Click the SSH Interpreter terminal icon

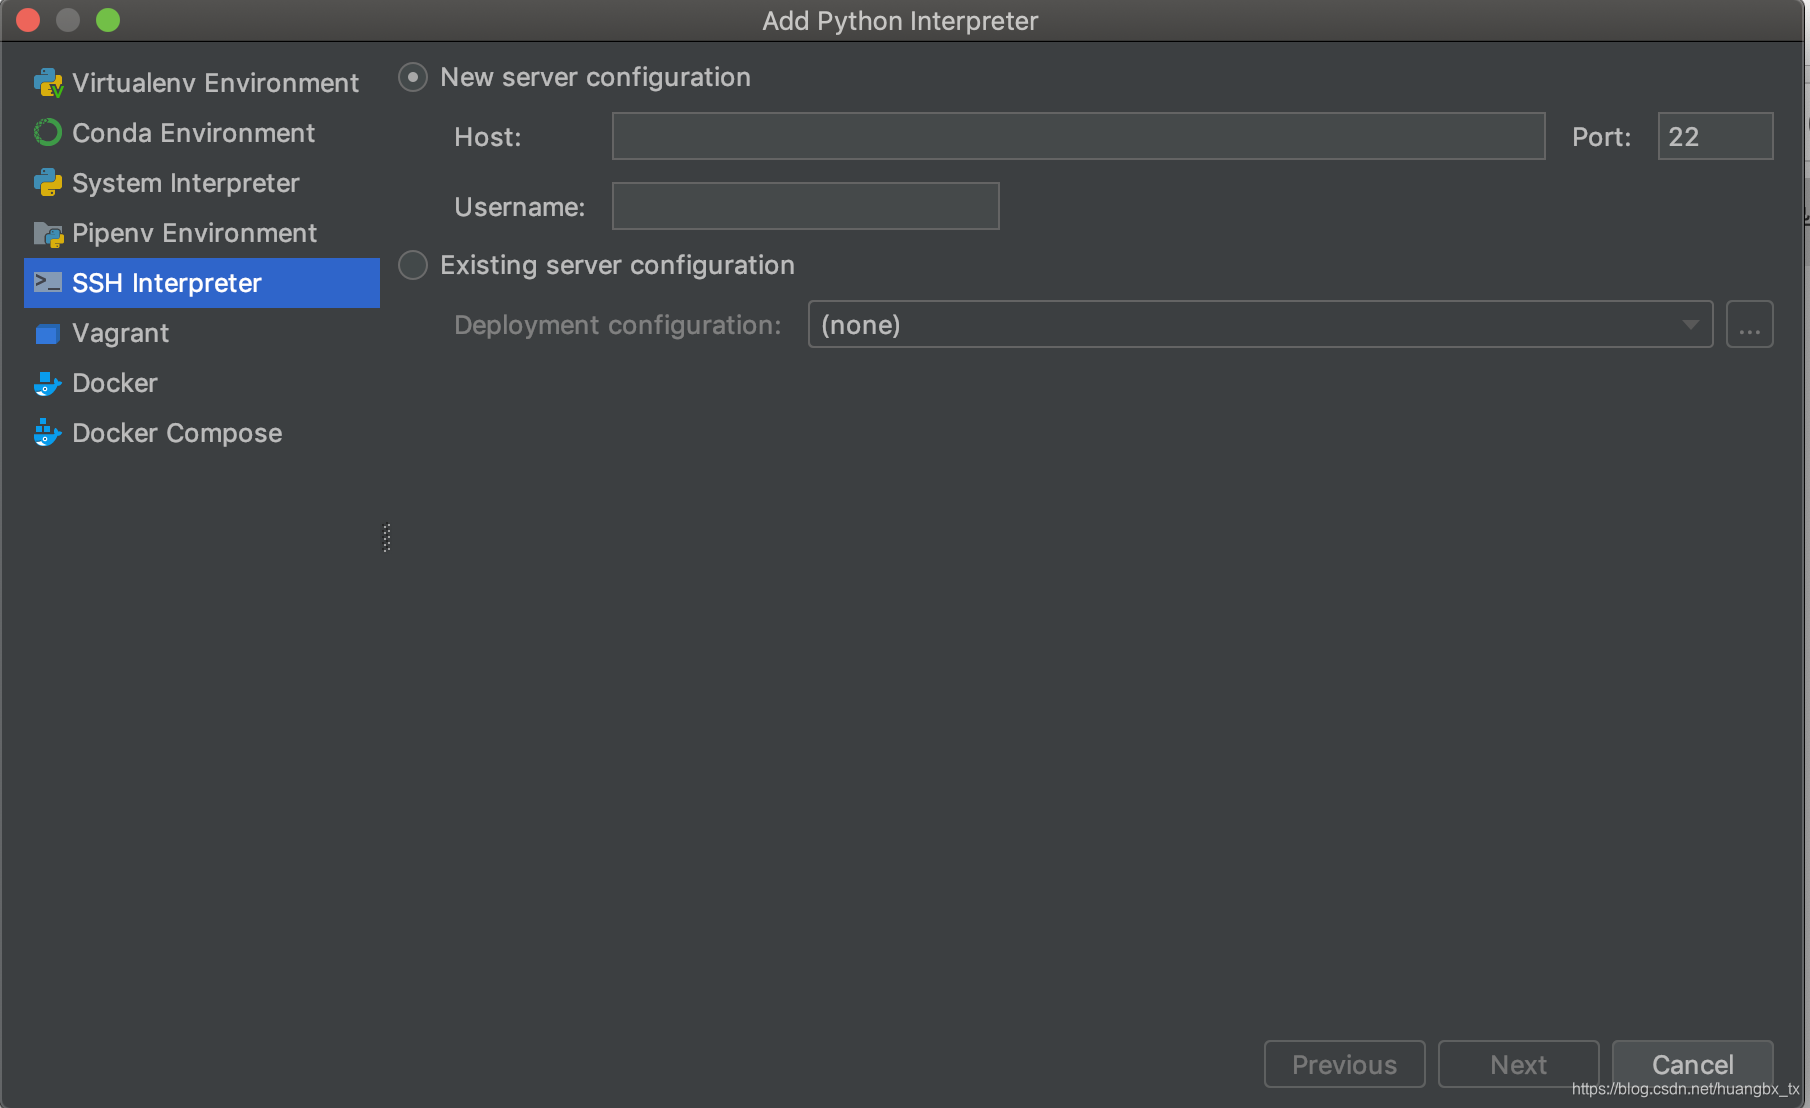point(47,283)
